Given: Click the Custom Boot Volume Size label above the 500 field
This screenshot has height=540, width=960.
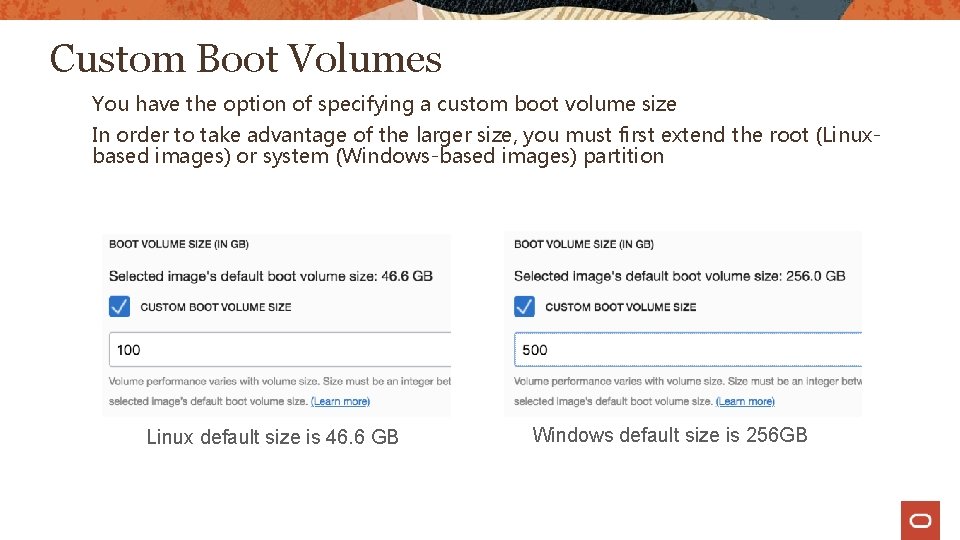Looking at the screenshot, I should point(620,307).
